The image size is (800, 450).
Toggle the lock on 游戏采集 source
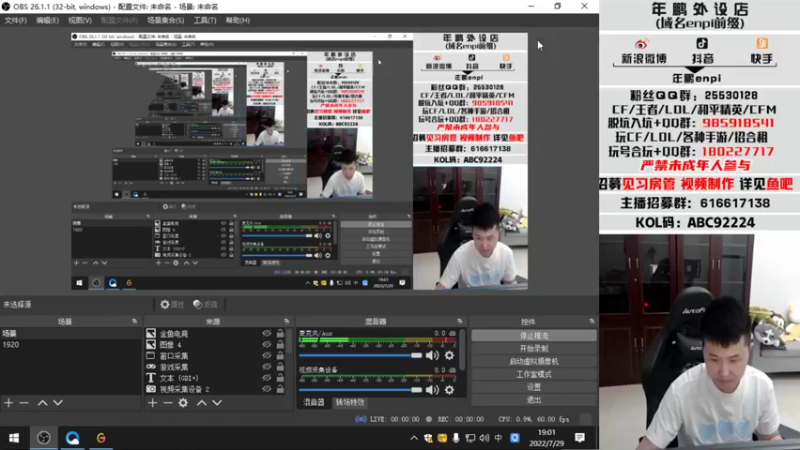click(x=280, y=367)
